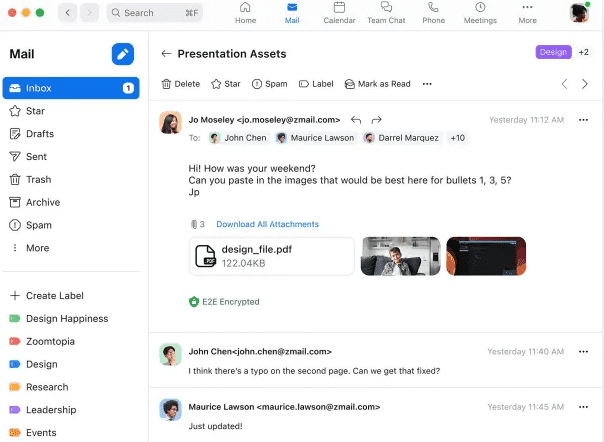This screenshot has height=442, width=604.
Task: Click Download All Attachments link
Action: (267, 224)
